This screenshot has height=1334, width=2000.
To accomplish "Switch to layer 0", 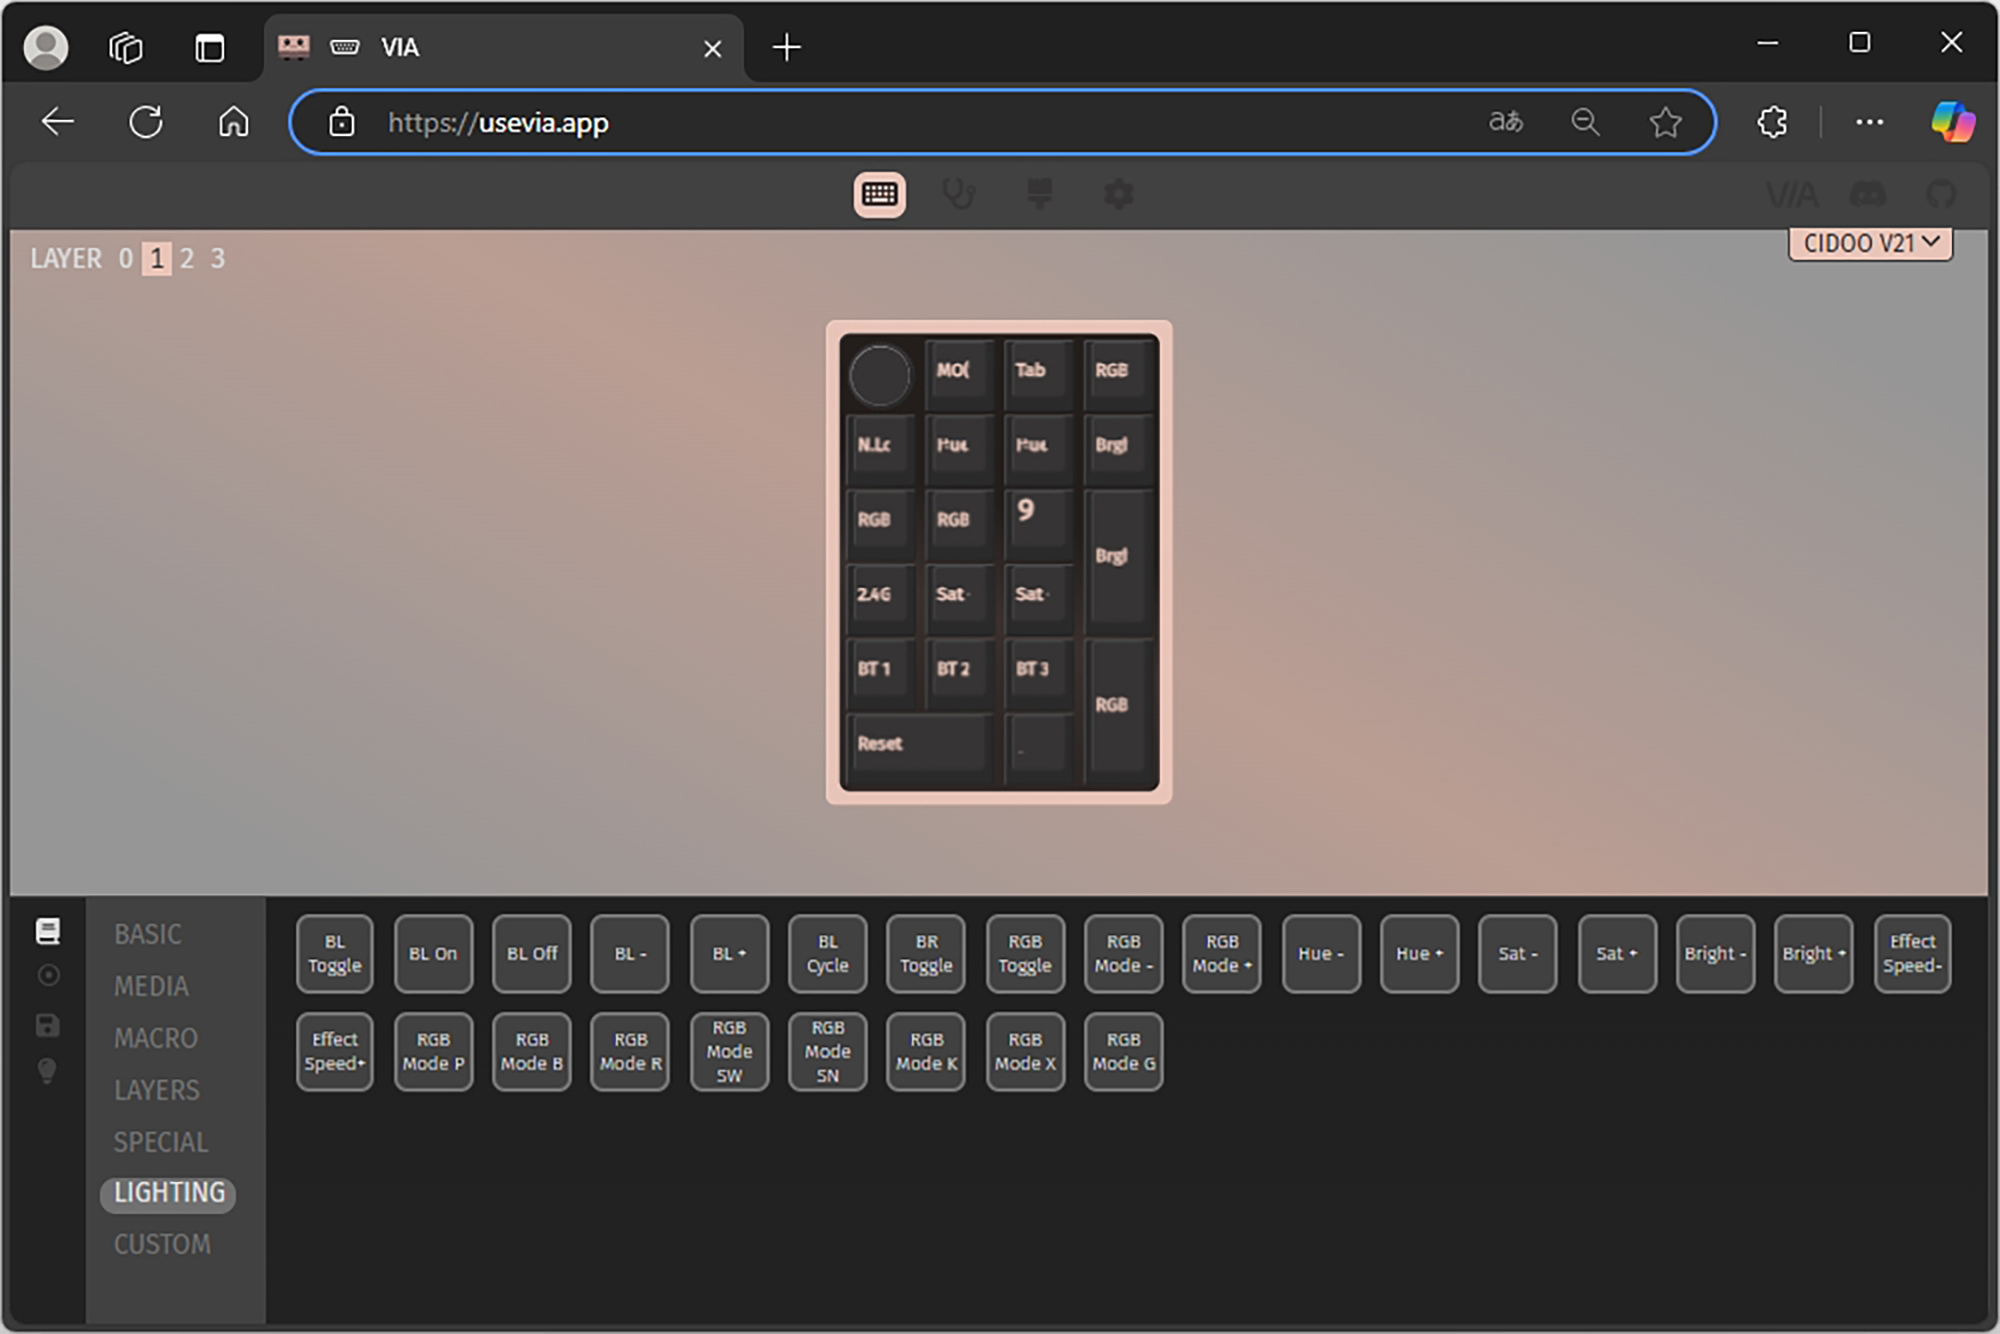I will point(126,259).
